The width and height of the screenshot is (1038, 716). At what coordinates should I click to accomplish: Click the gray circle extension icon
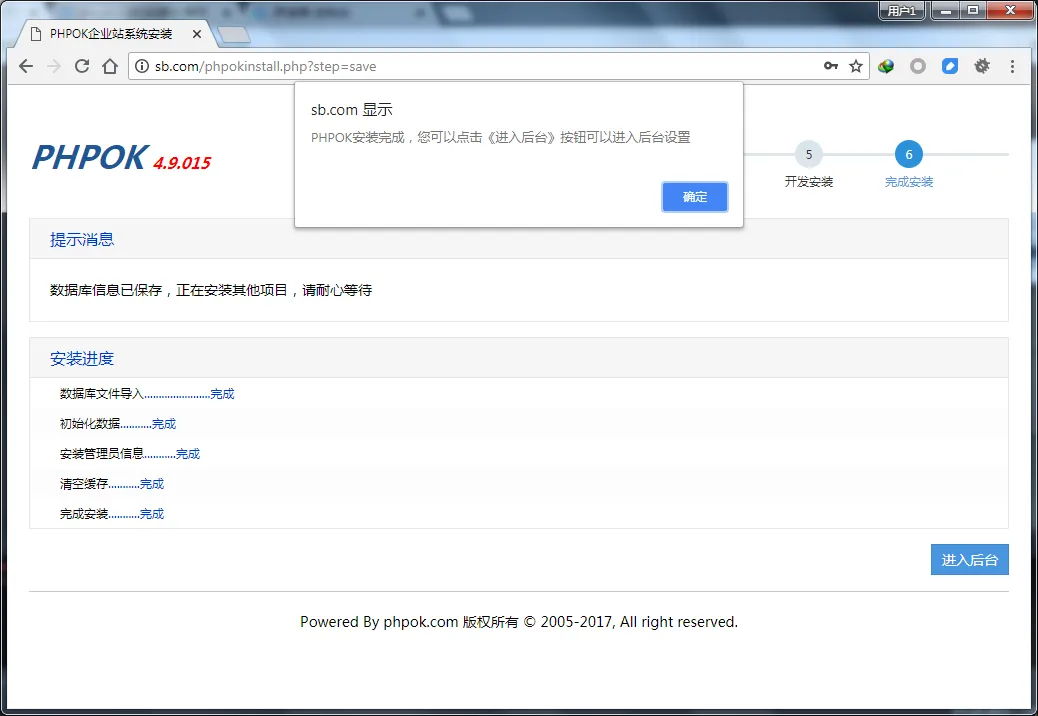pyautogui.click(x=918, y=66)
